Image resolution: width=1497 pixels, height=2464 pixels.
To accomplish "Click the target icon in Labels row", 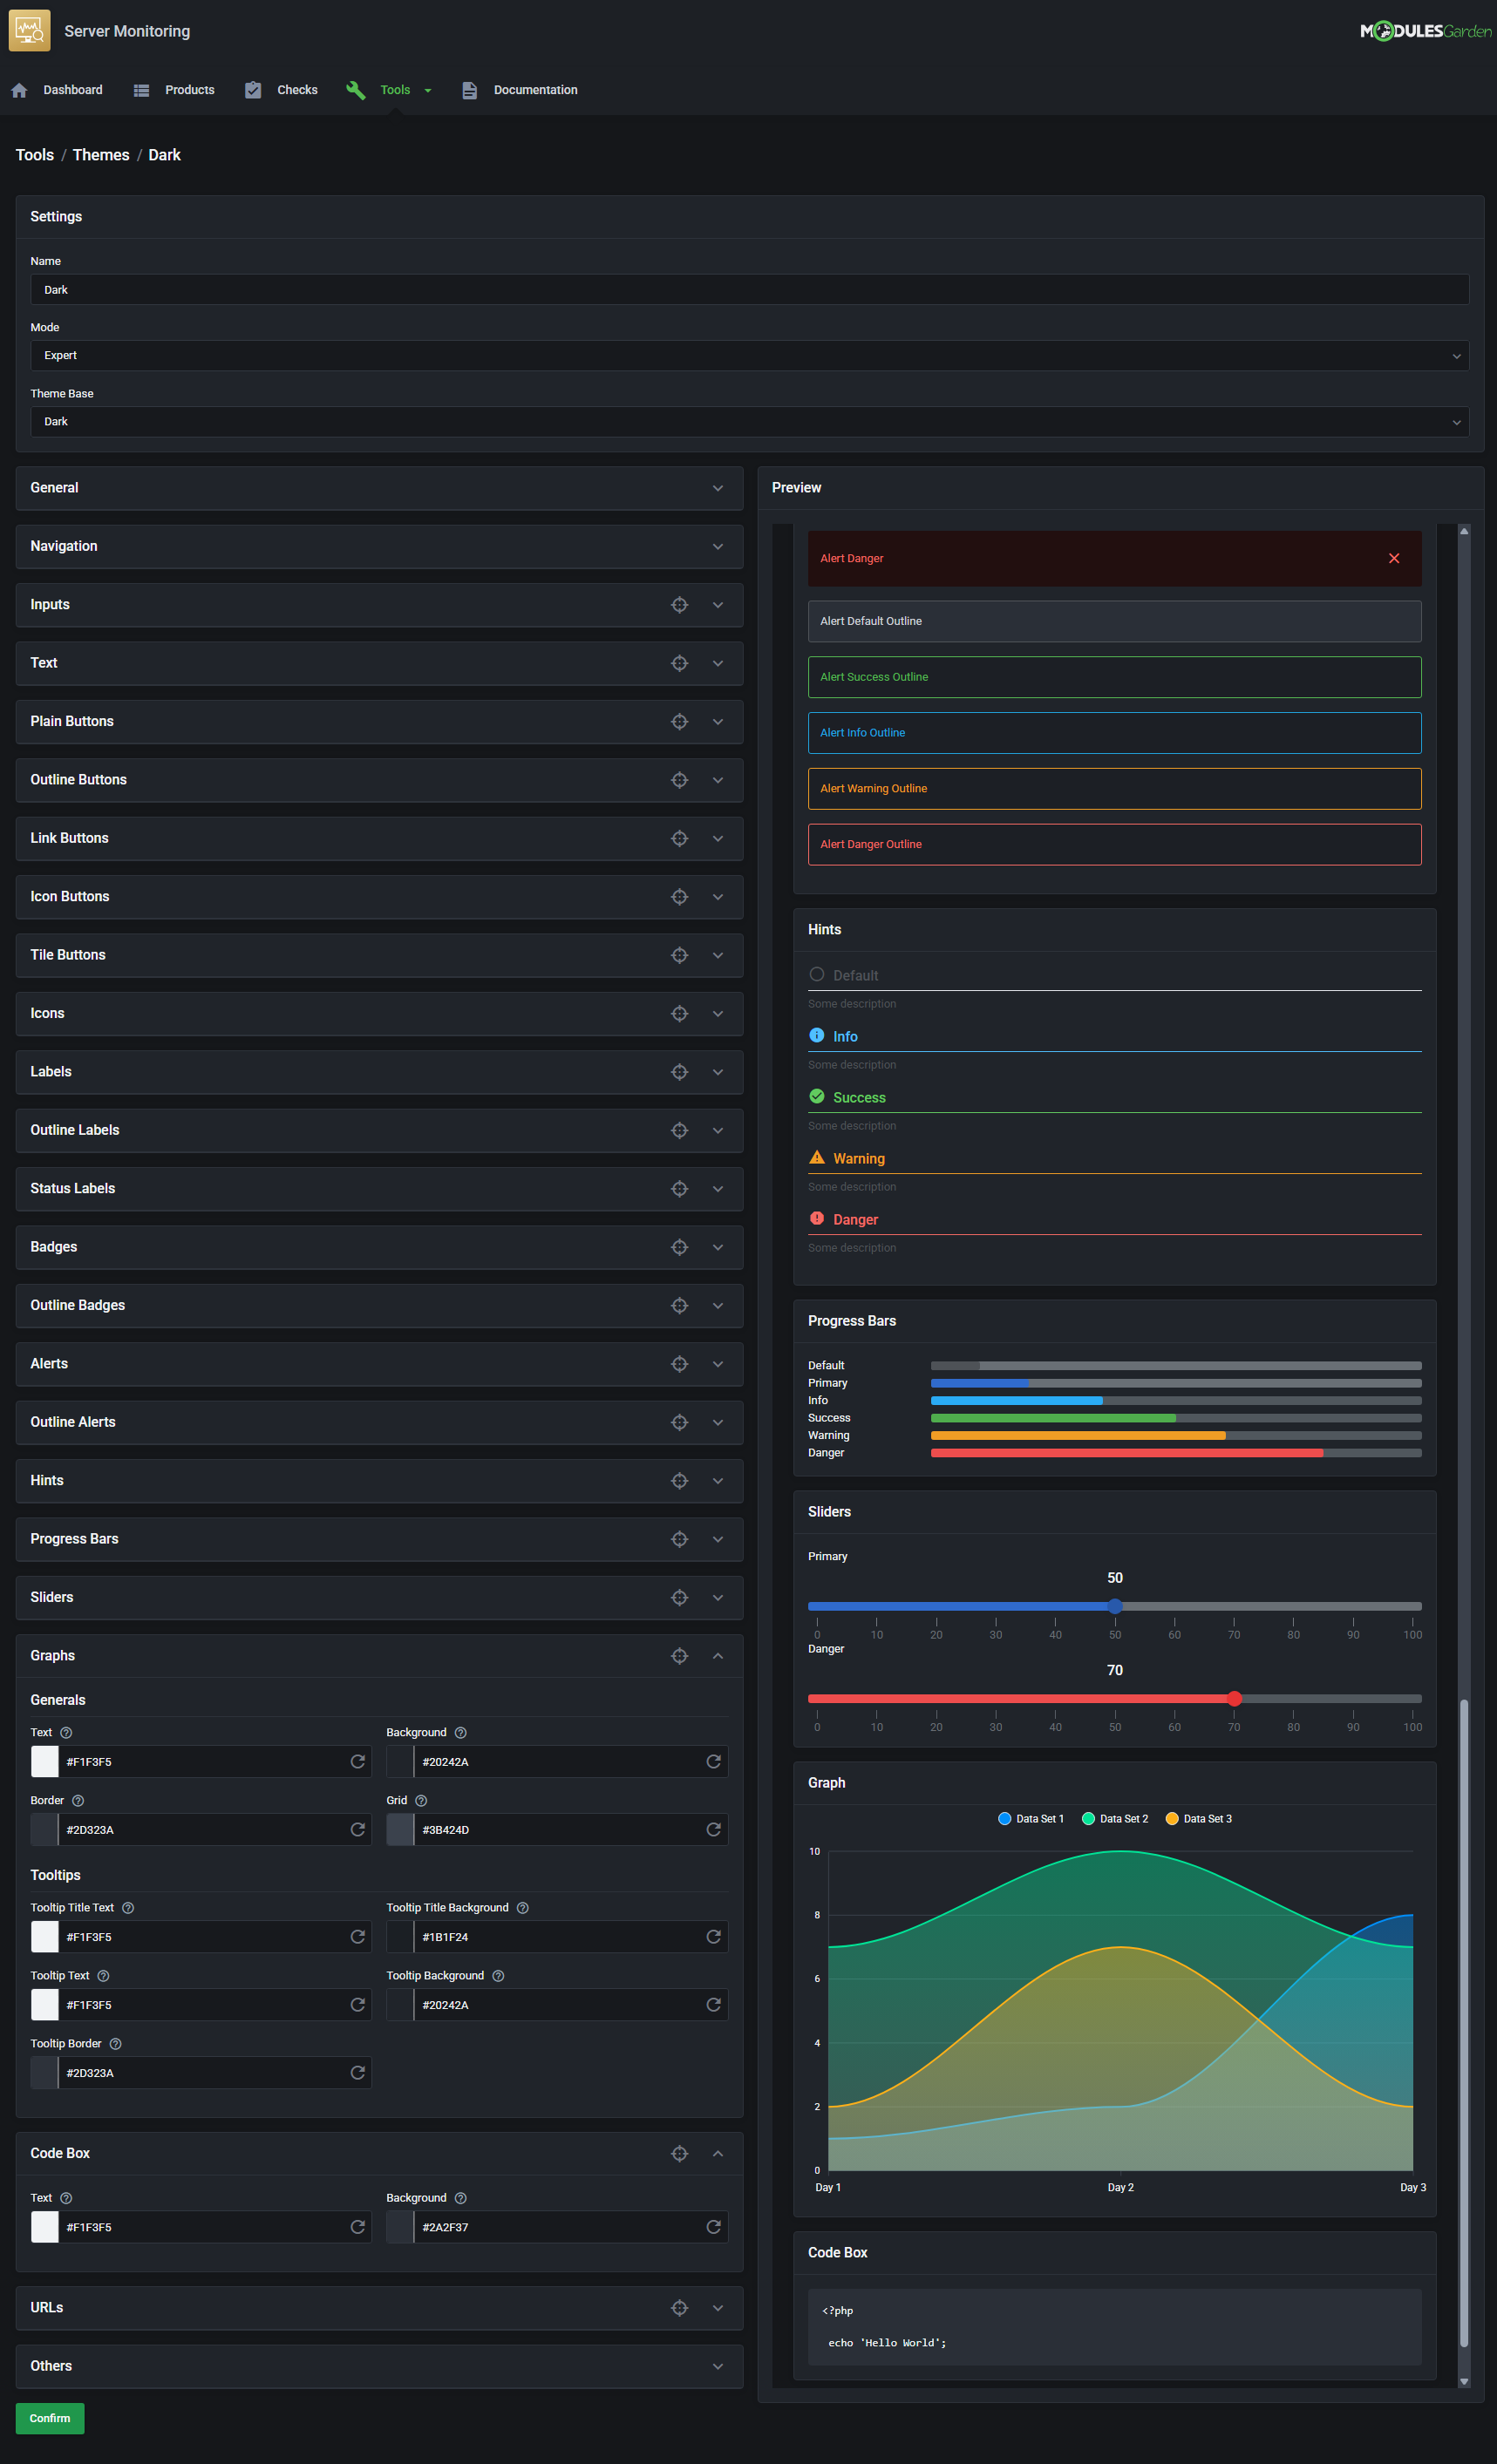I will tap(679, 1072).
